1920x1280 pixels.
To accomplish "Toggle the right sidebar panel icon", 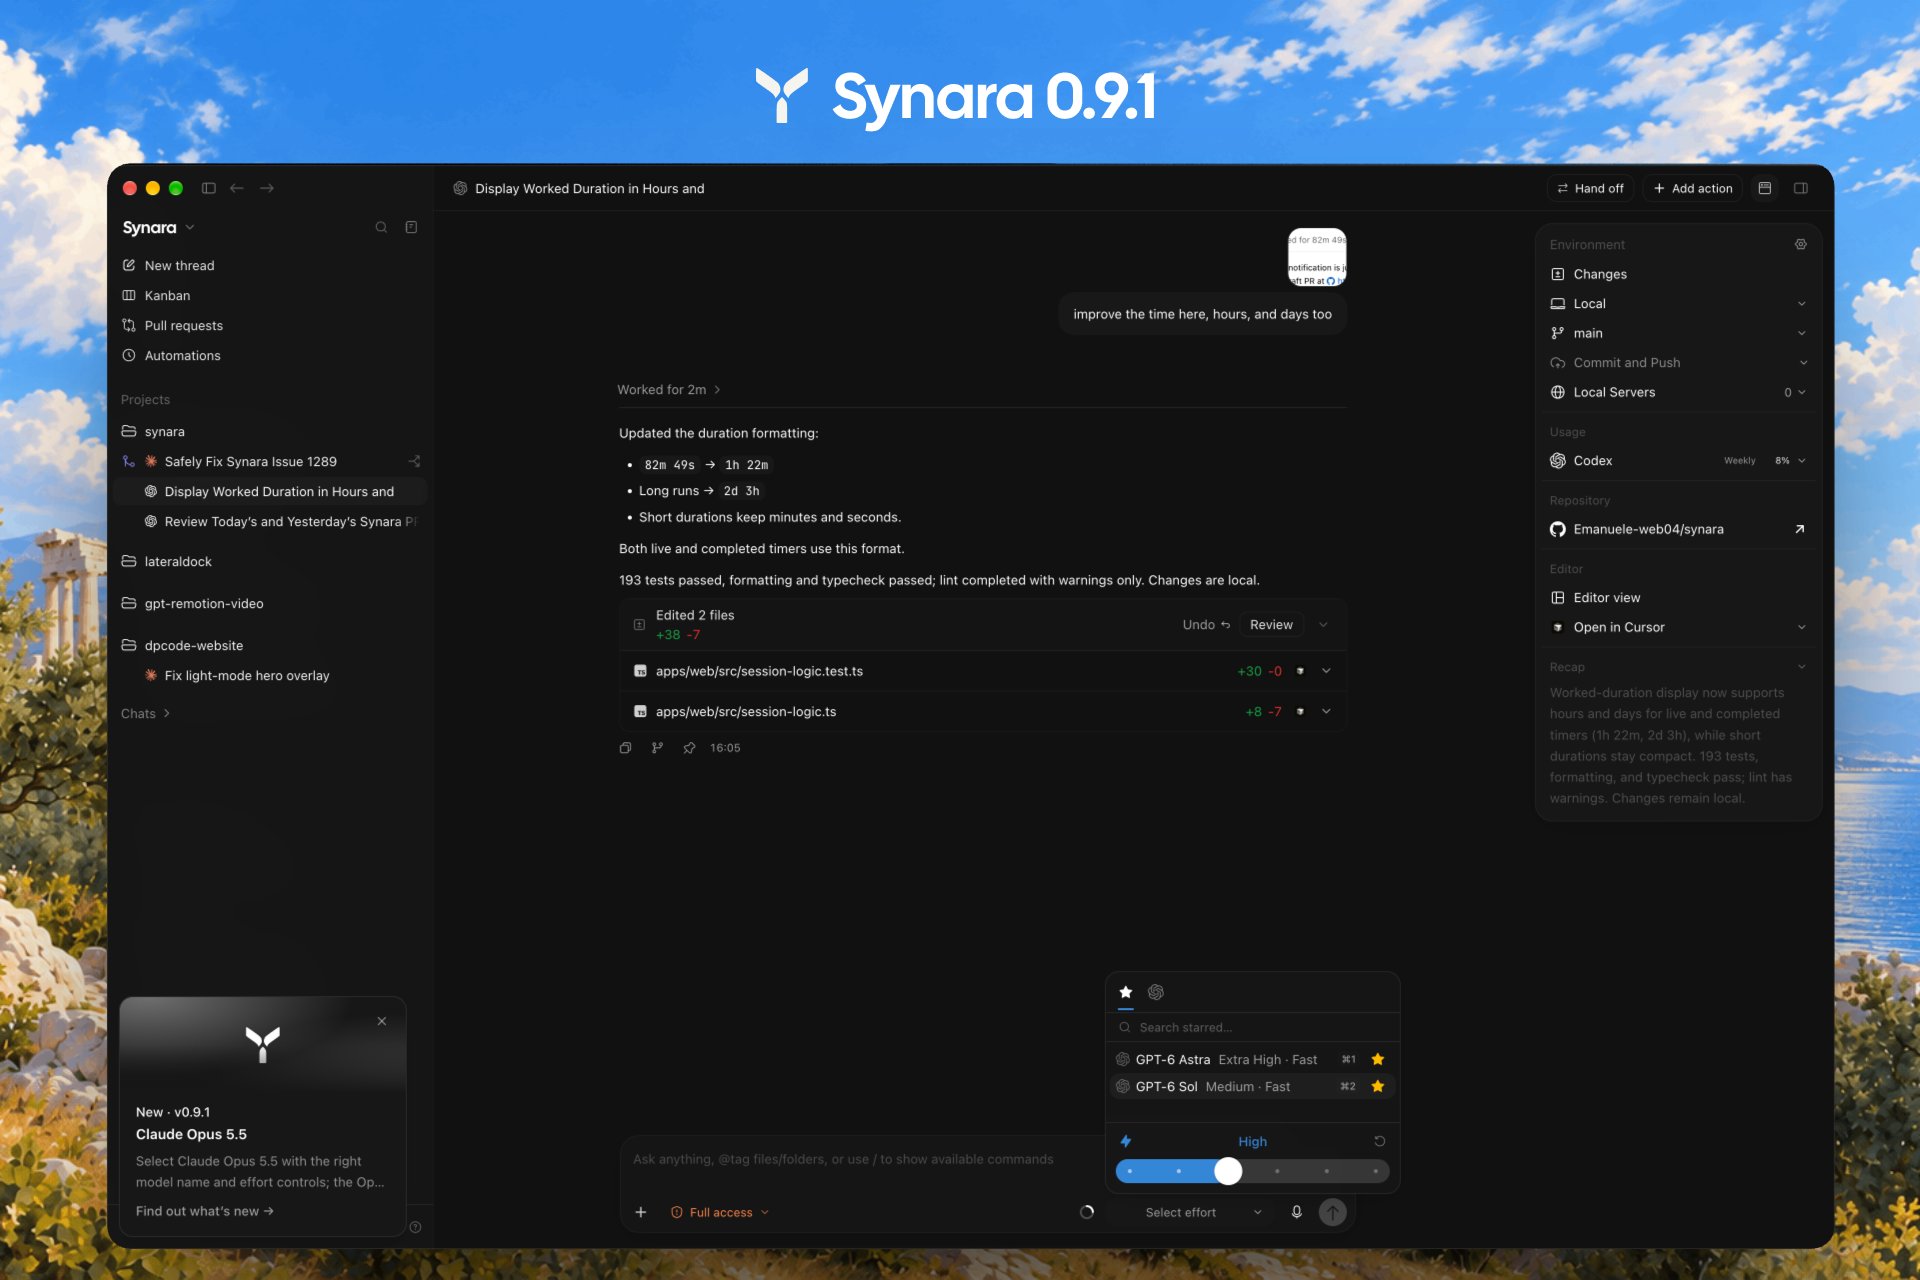I will coord(1801,188).
